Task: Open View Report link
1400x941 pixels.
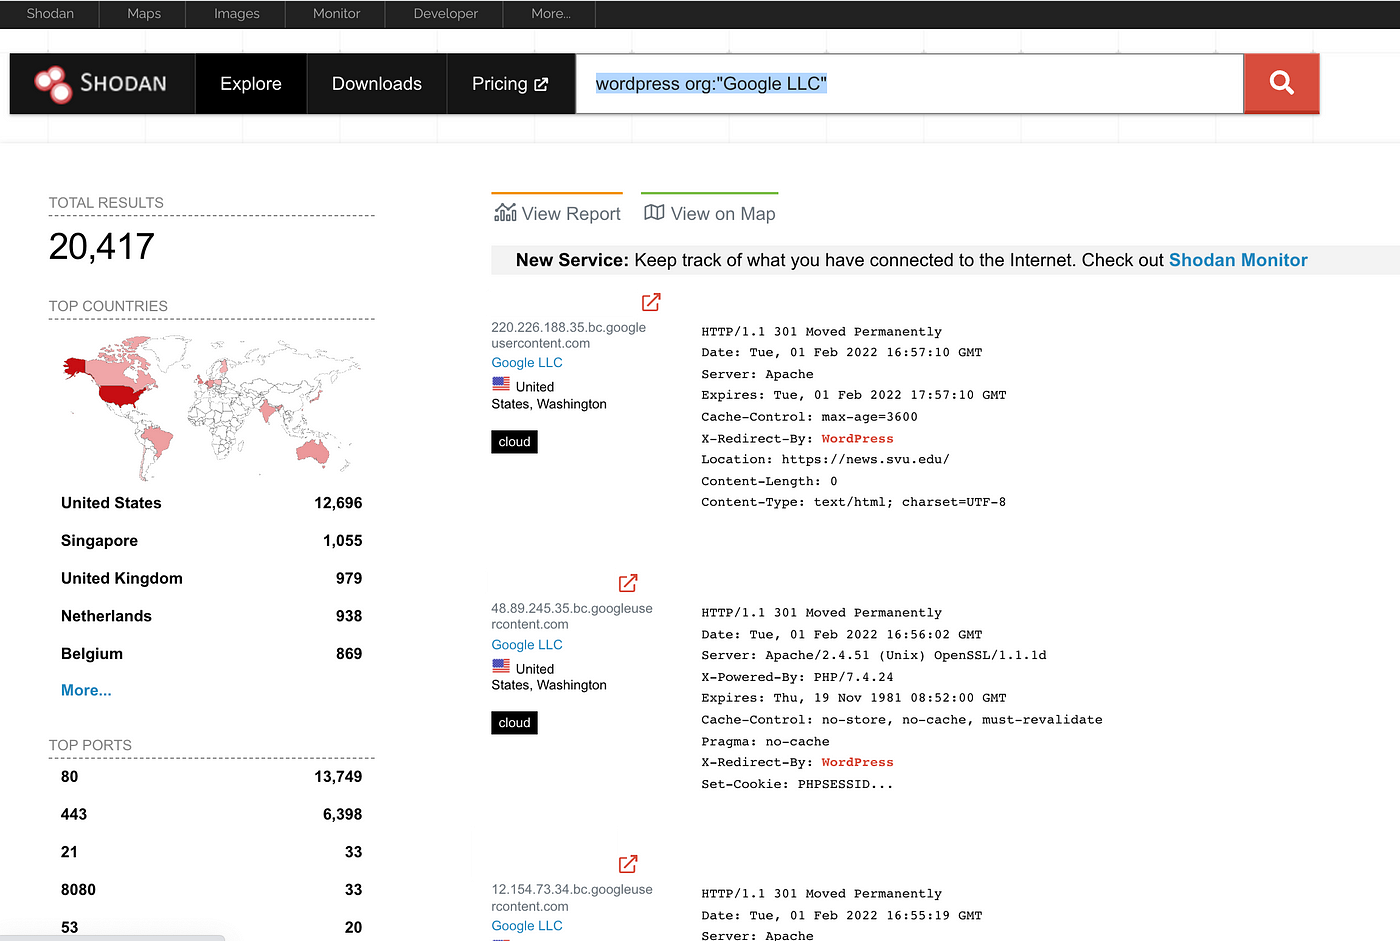Action: coord(557,213)
